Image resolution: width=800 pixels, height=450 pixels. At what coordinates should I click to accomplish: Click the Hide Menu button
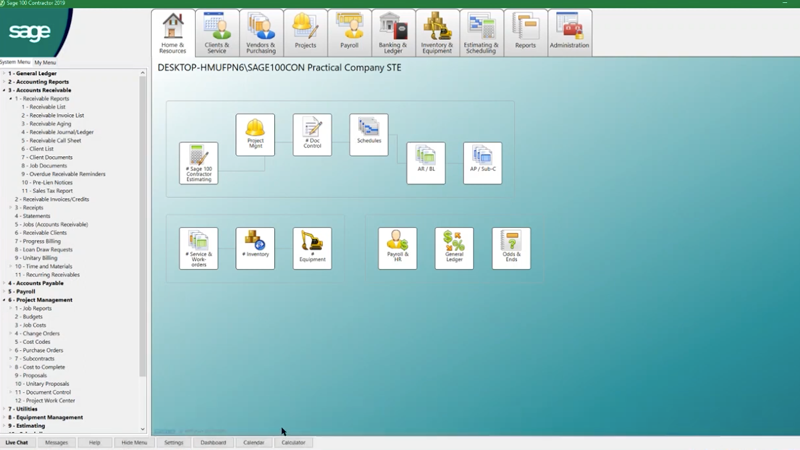[134, 442]
